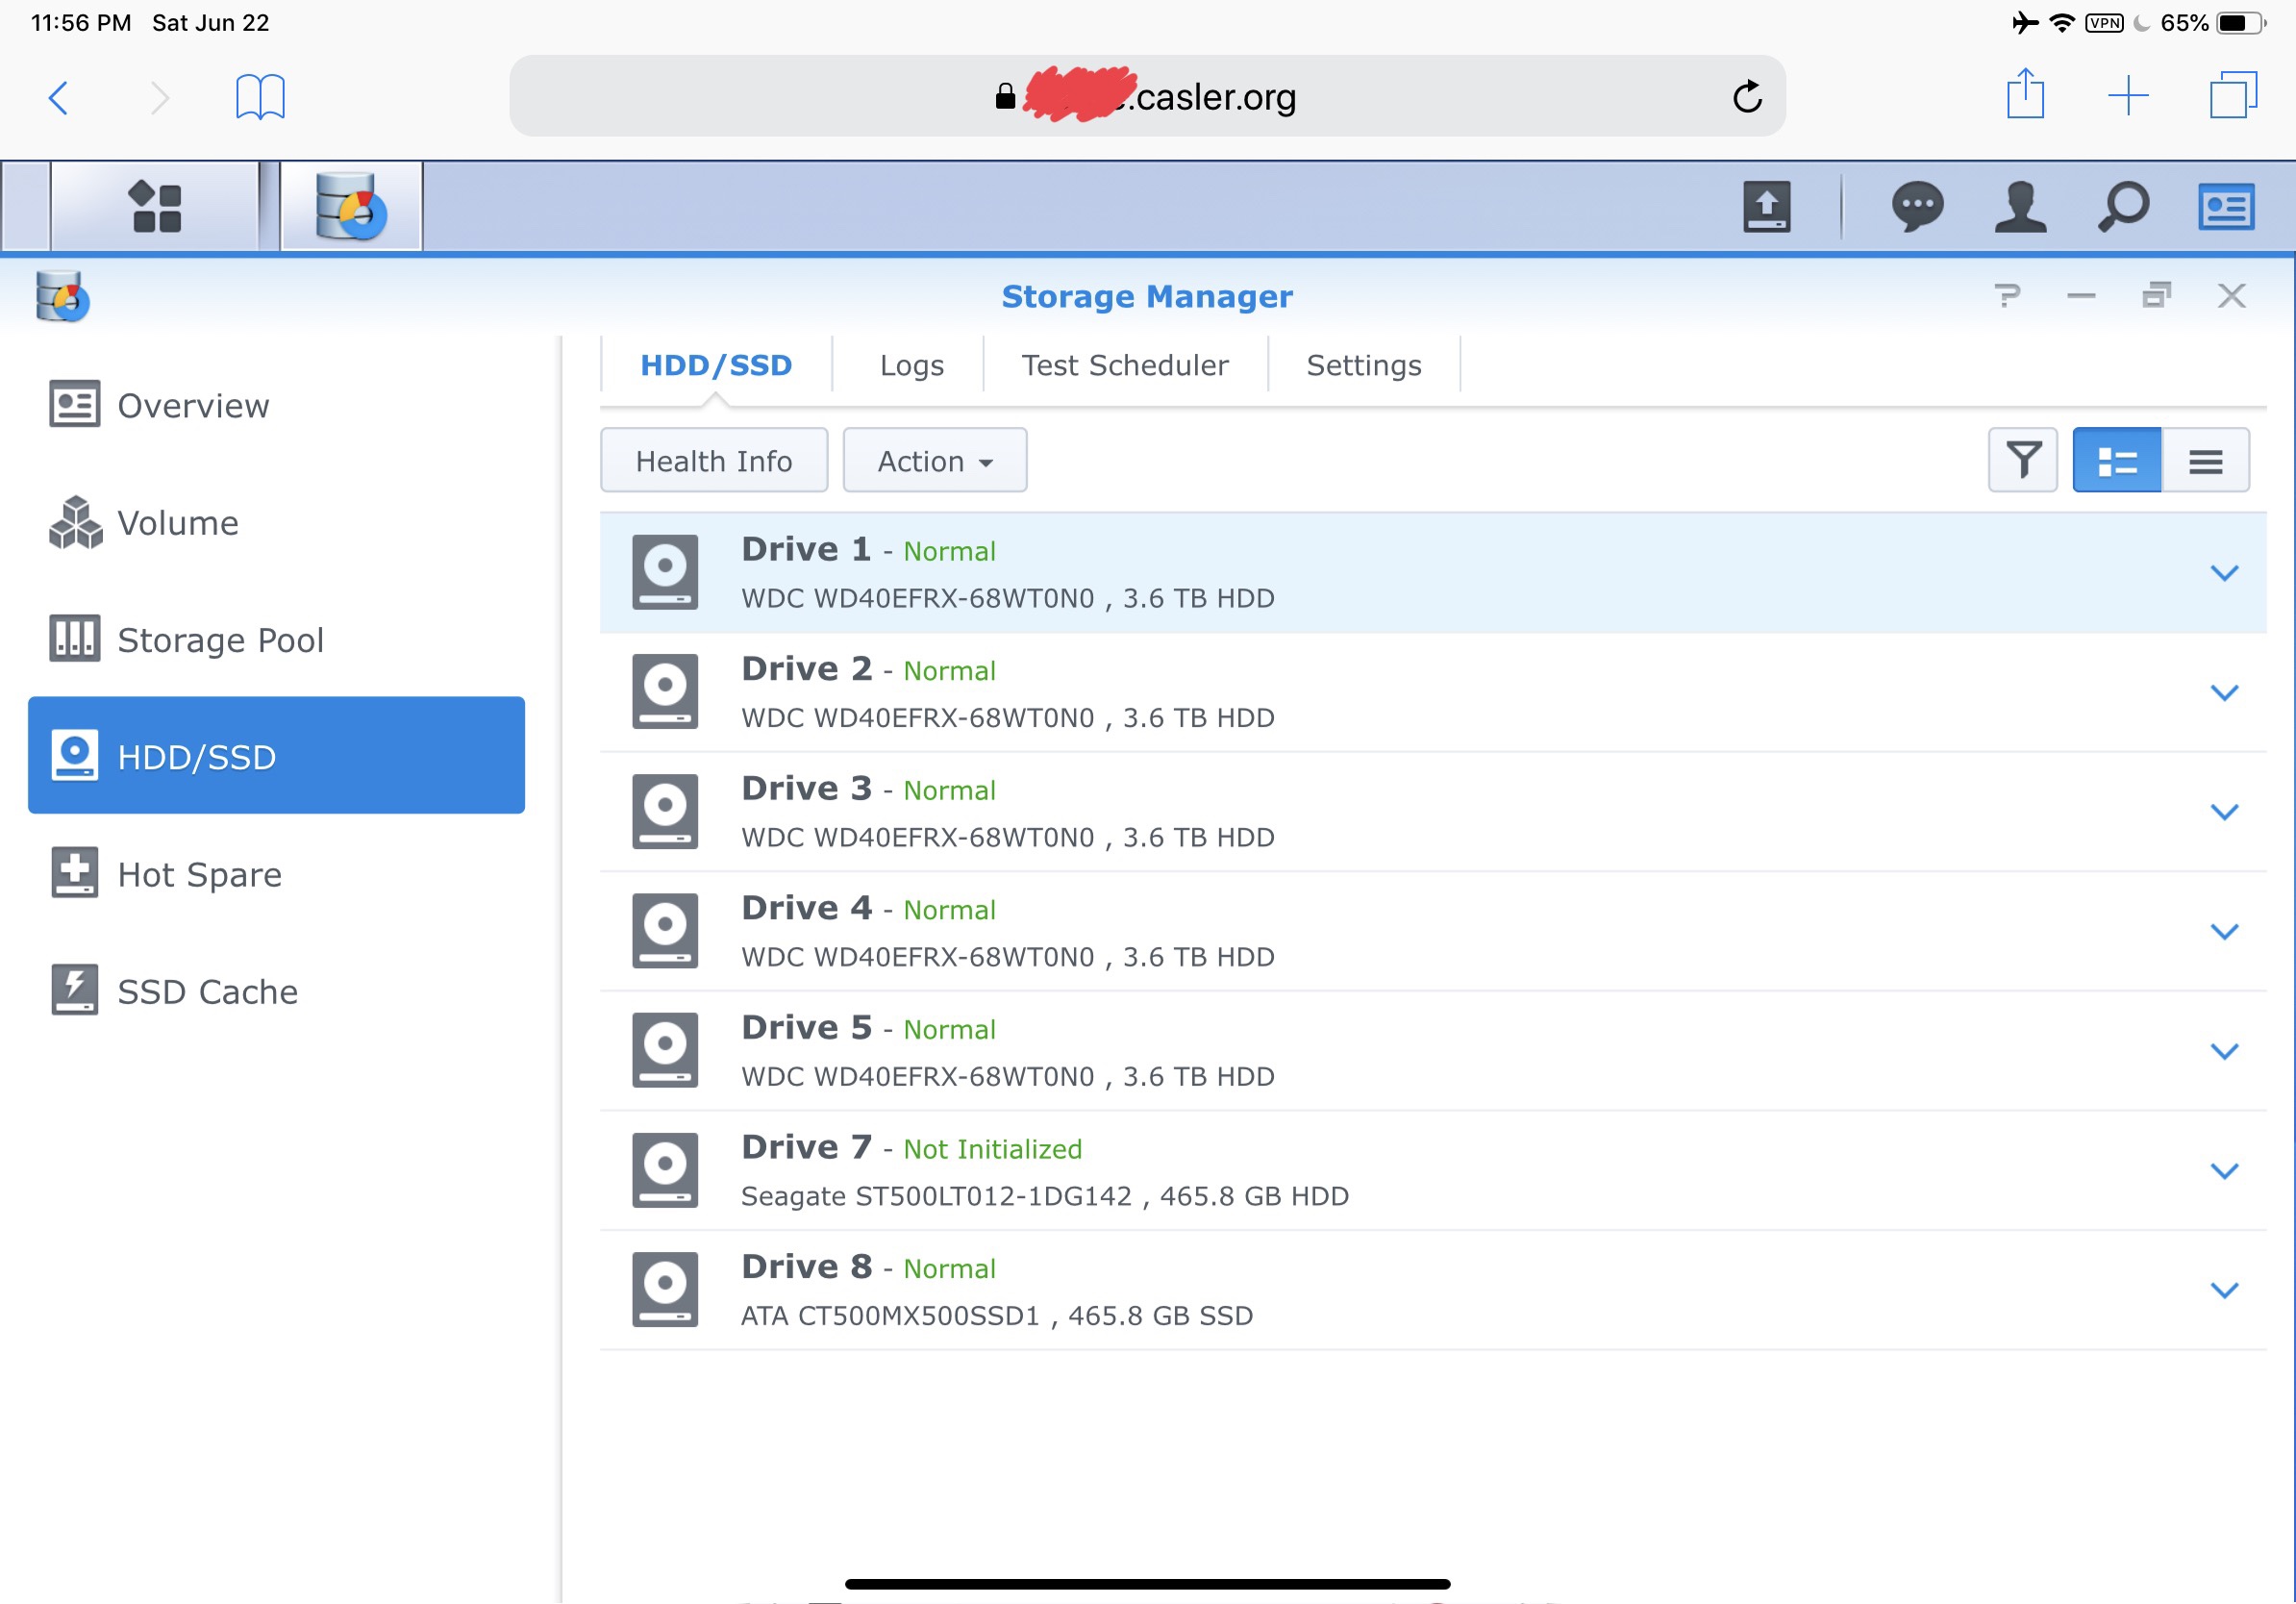This screenshot has height=1604, width=2296.
Task: Click the upload queue icon in taskbar
Action: [1766, 207]
